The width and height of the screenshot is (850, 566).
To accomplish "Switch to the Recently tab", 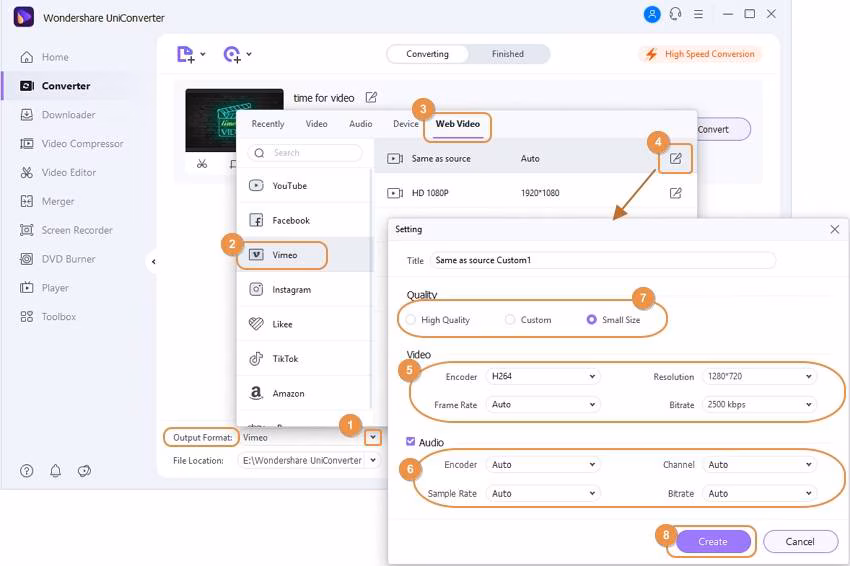I will (268, 124).
